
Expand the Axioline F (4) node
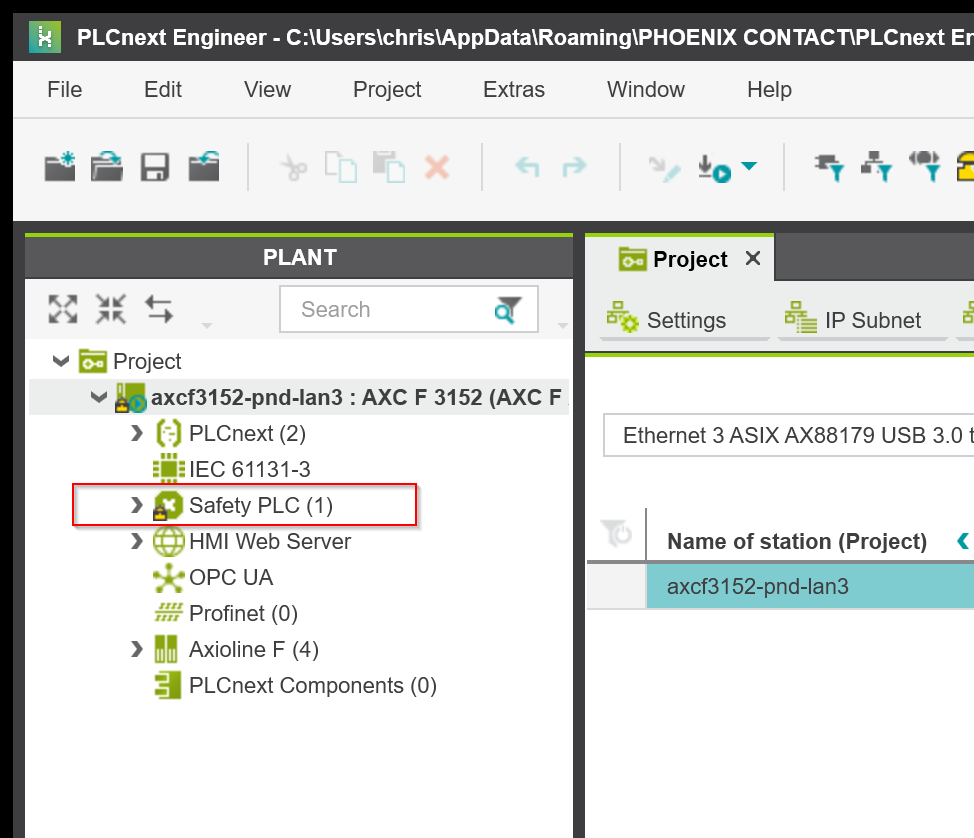click(x=137, y=649)
